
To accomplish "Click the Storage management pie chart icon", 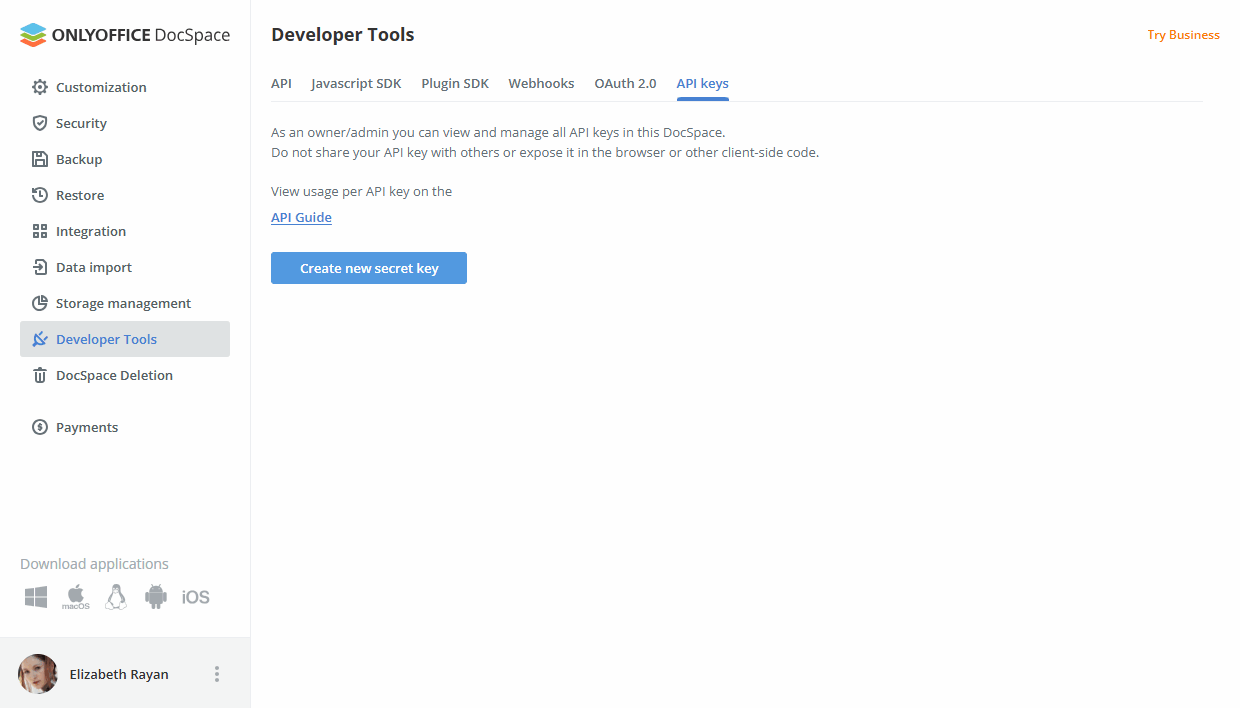I will (x=40, y=303).
